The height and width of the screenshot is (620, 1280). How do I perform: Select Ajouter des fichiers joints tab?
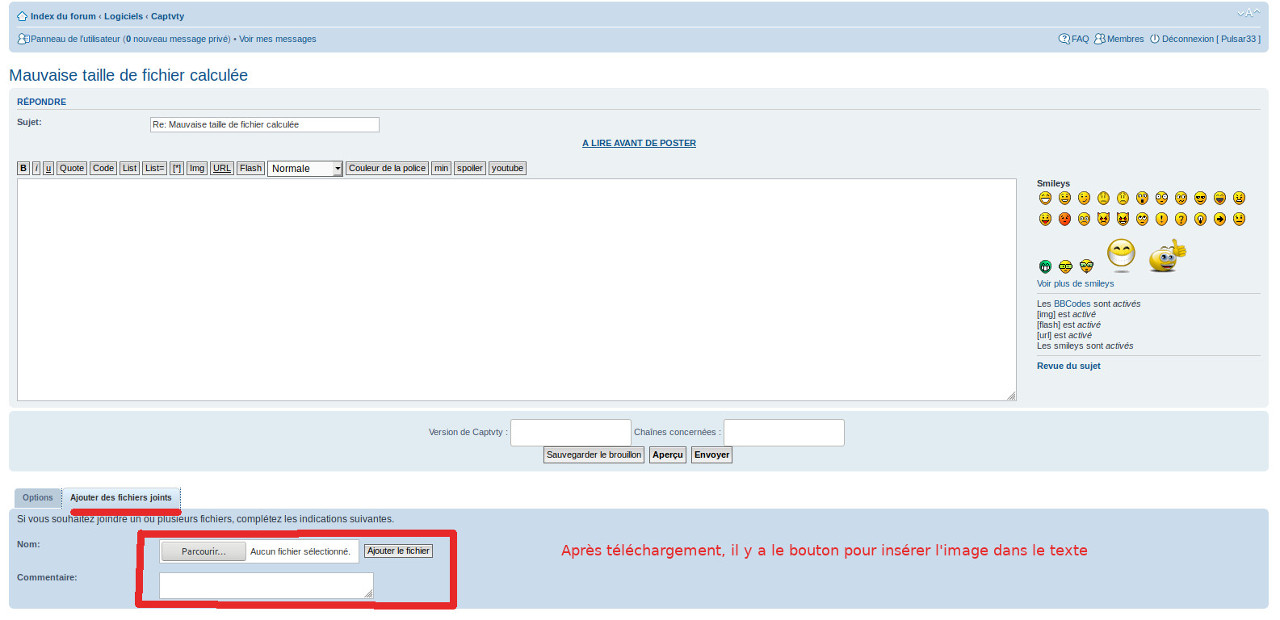coord(121,498)
